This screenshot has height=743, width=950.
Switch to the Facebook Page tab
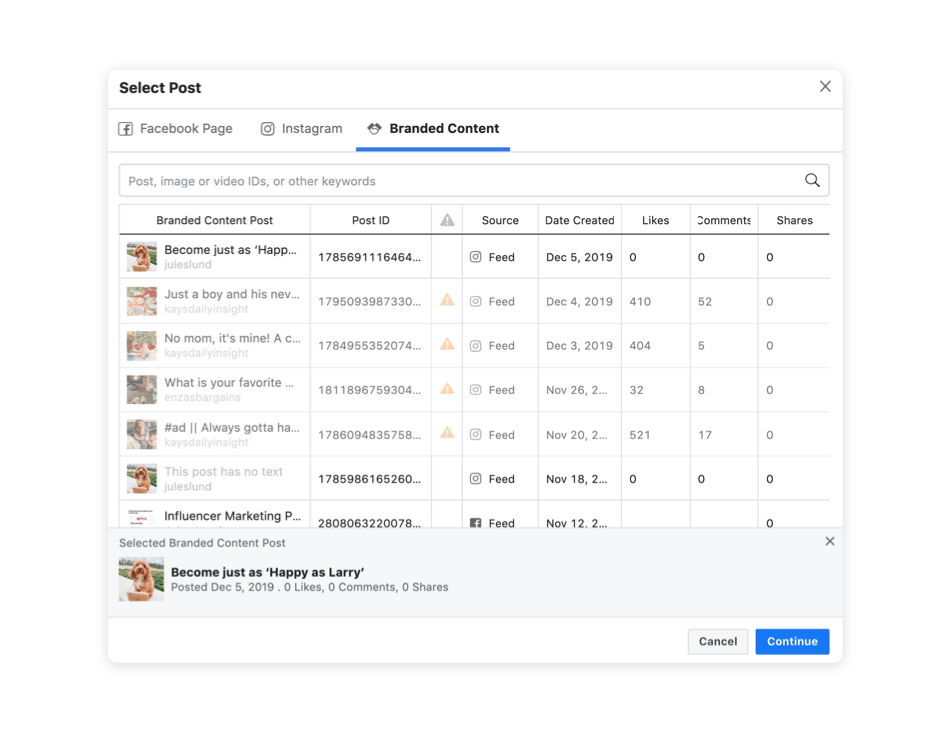[176, 129]
